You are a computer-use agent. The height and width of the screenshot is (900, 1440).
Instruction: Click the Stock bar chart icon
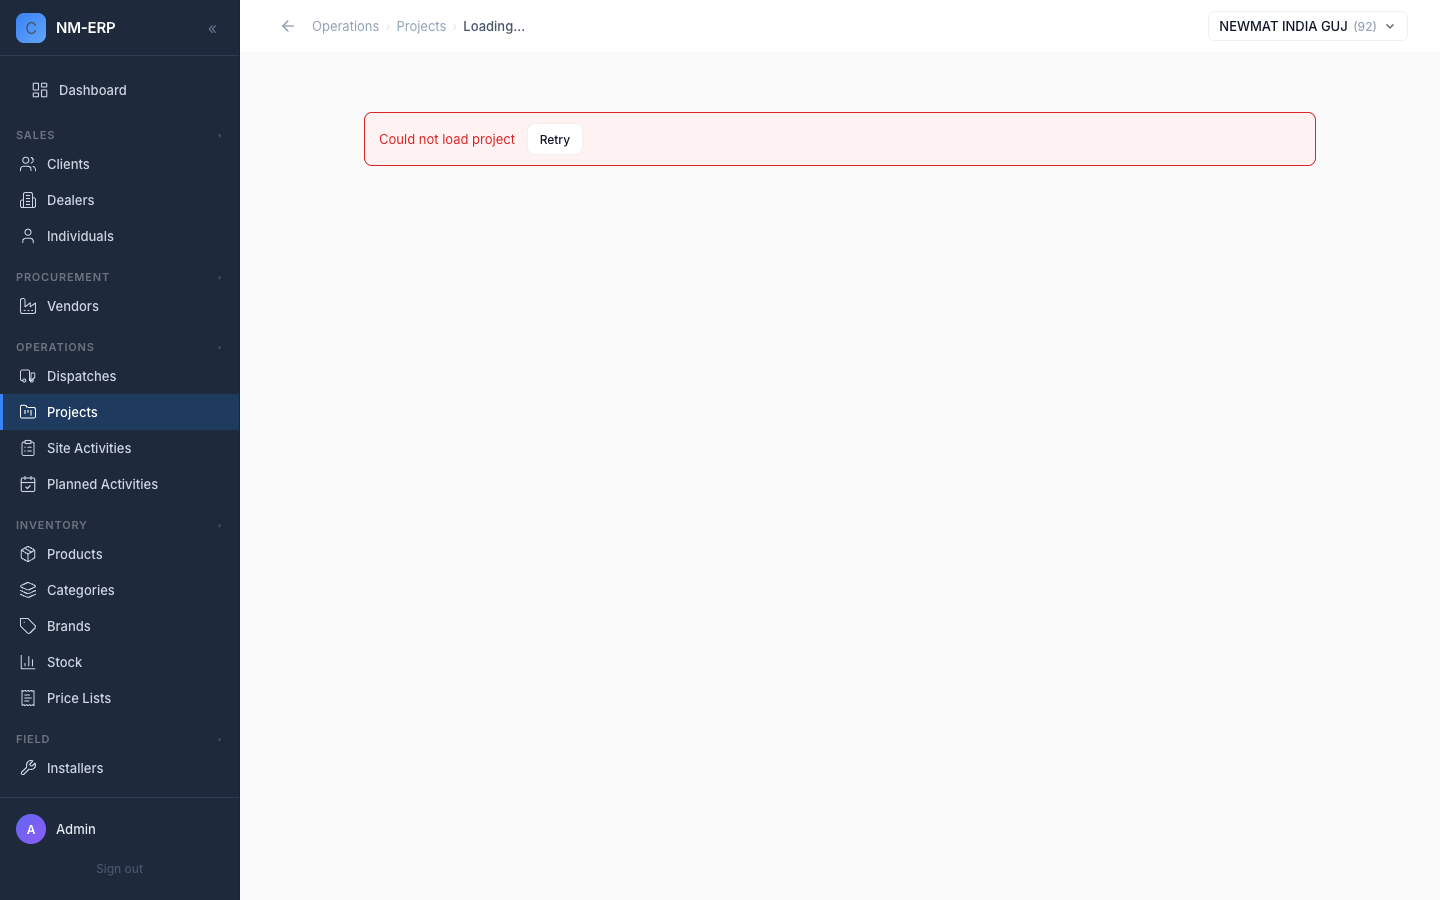coord(28,662)
